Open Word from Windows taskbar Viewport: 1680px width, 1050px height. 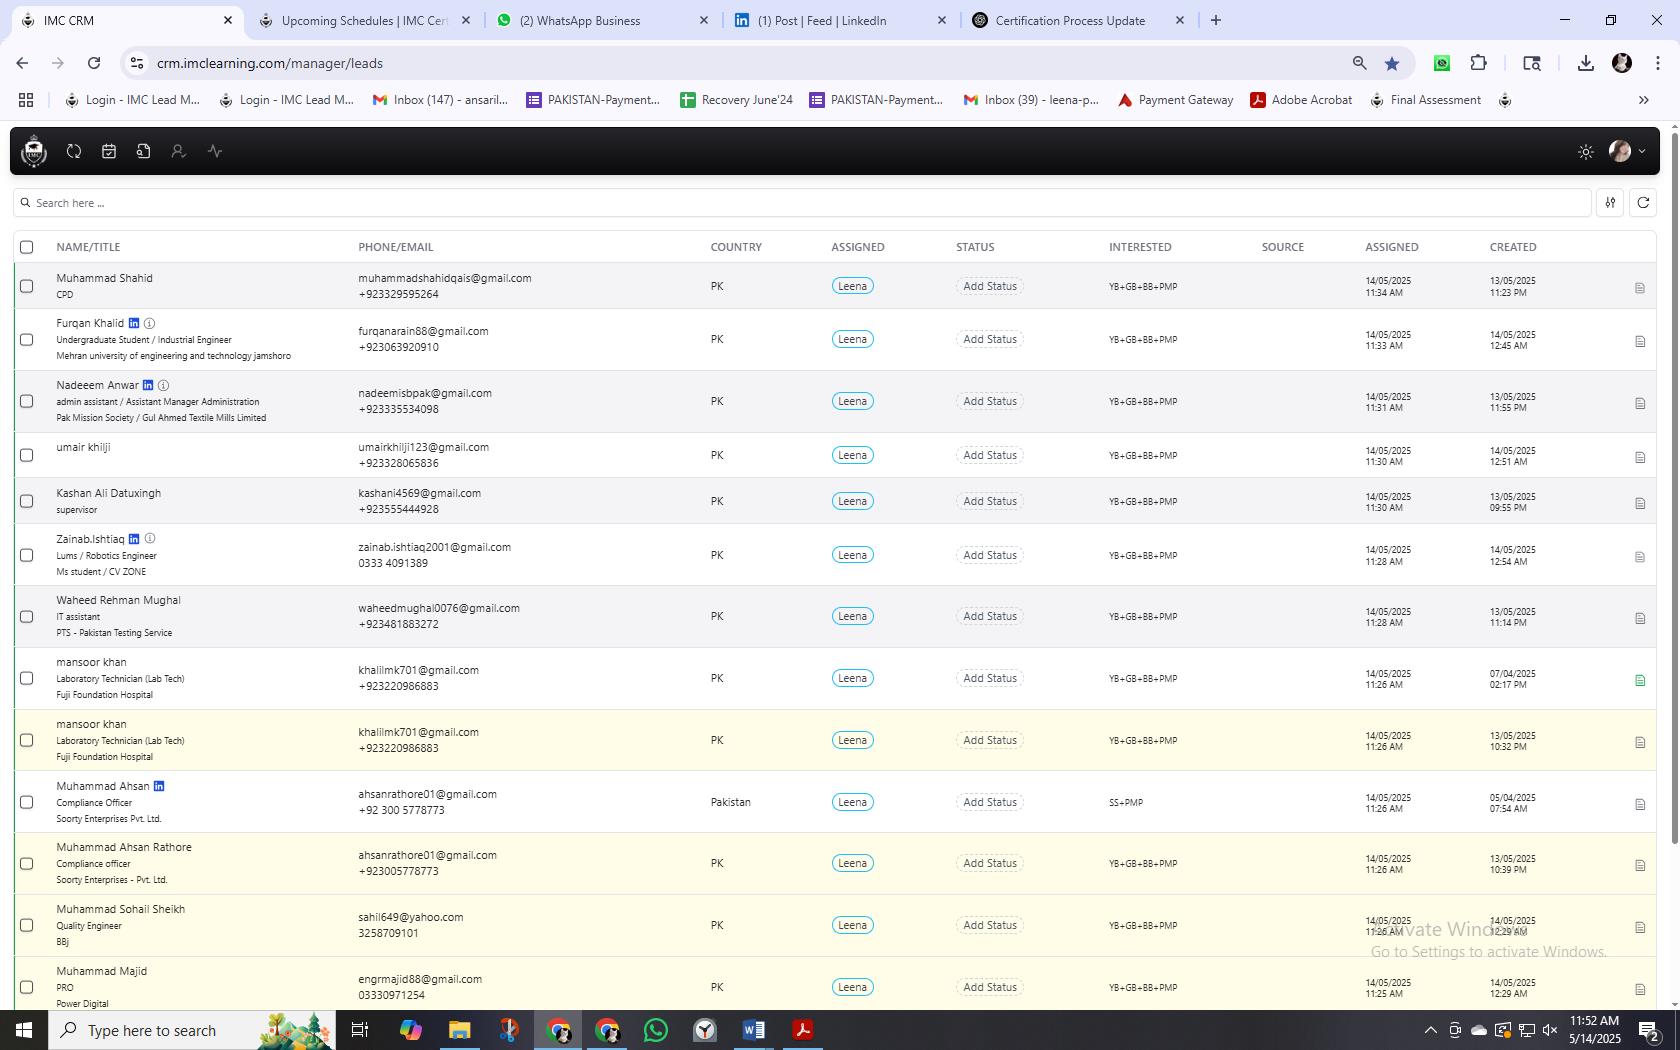point(754,1030)
